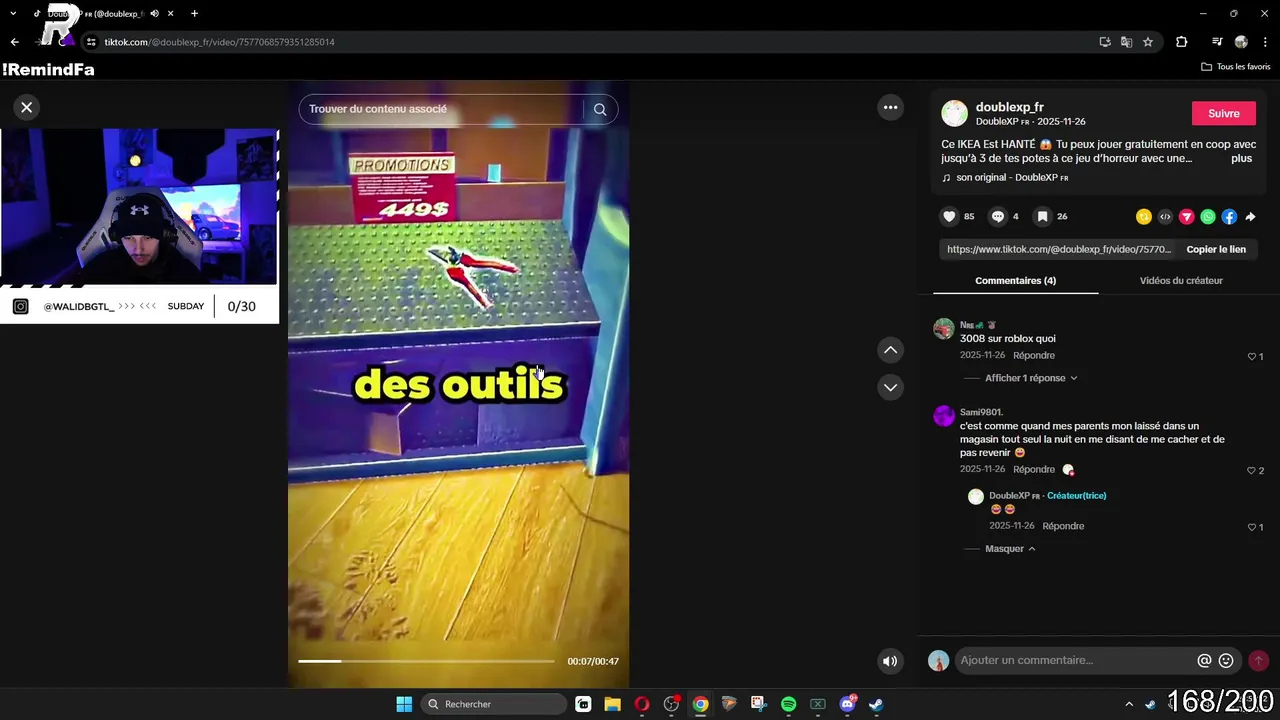Follow doublexp_fr with the Suivre button
This screenshot has width=1280, height=720.
click(x=1223, y=113)
